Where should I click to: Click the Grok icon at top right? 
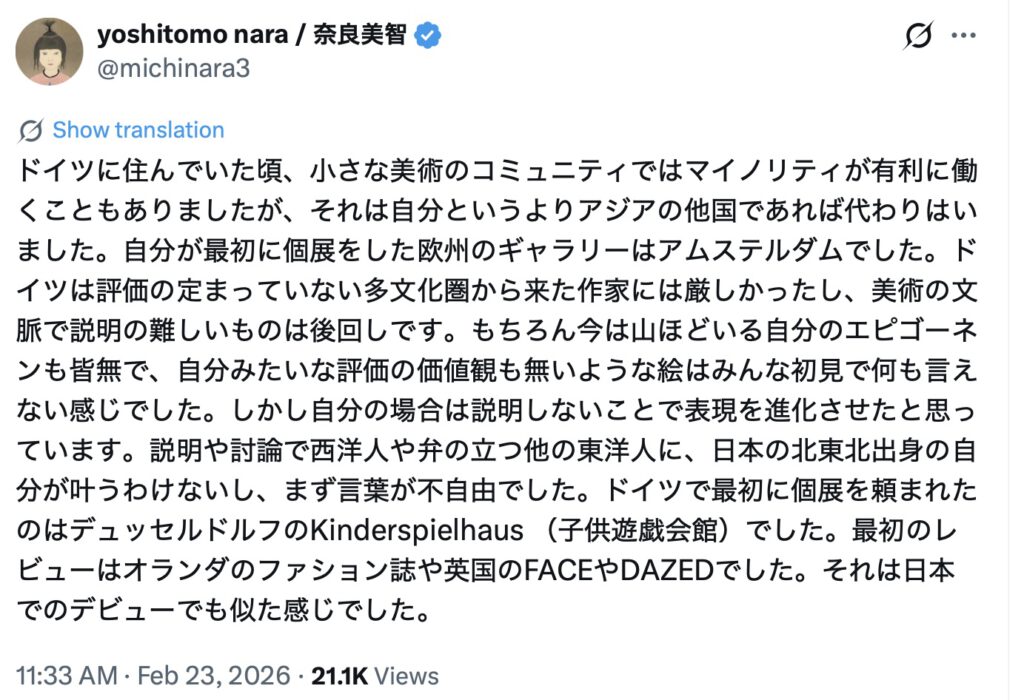[x=917, y=36]
